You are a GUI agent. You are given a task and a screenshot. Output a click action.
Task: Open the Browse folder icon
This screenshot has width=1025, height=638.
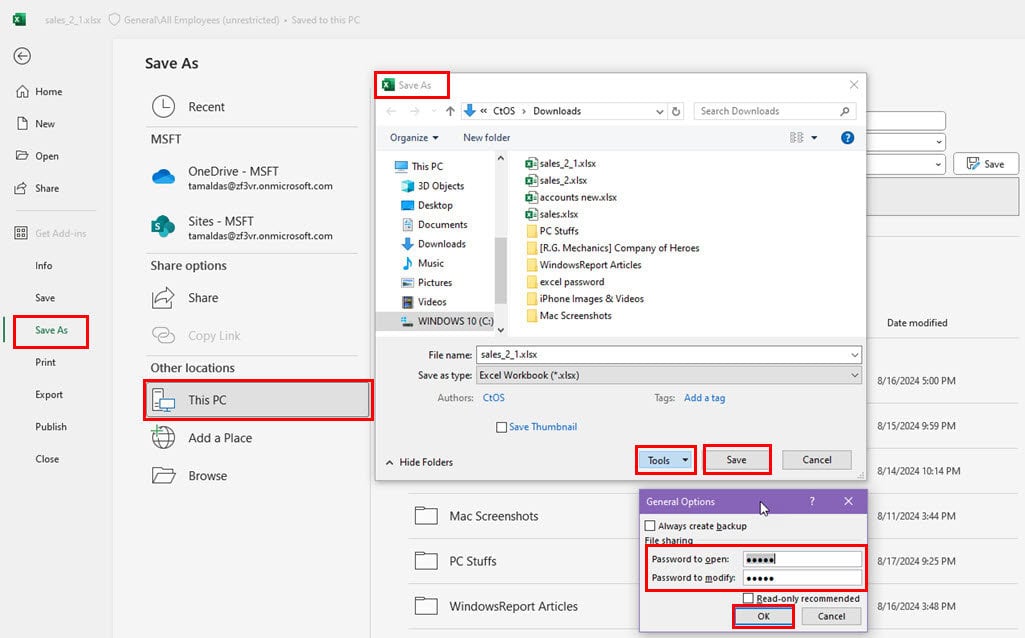(x=163, y=475)
